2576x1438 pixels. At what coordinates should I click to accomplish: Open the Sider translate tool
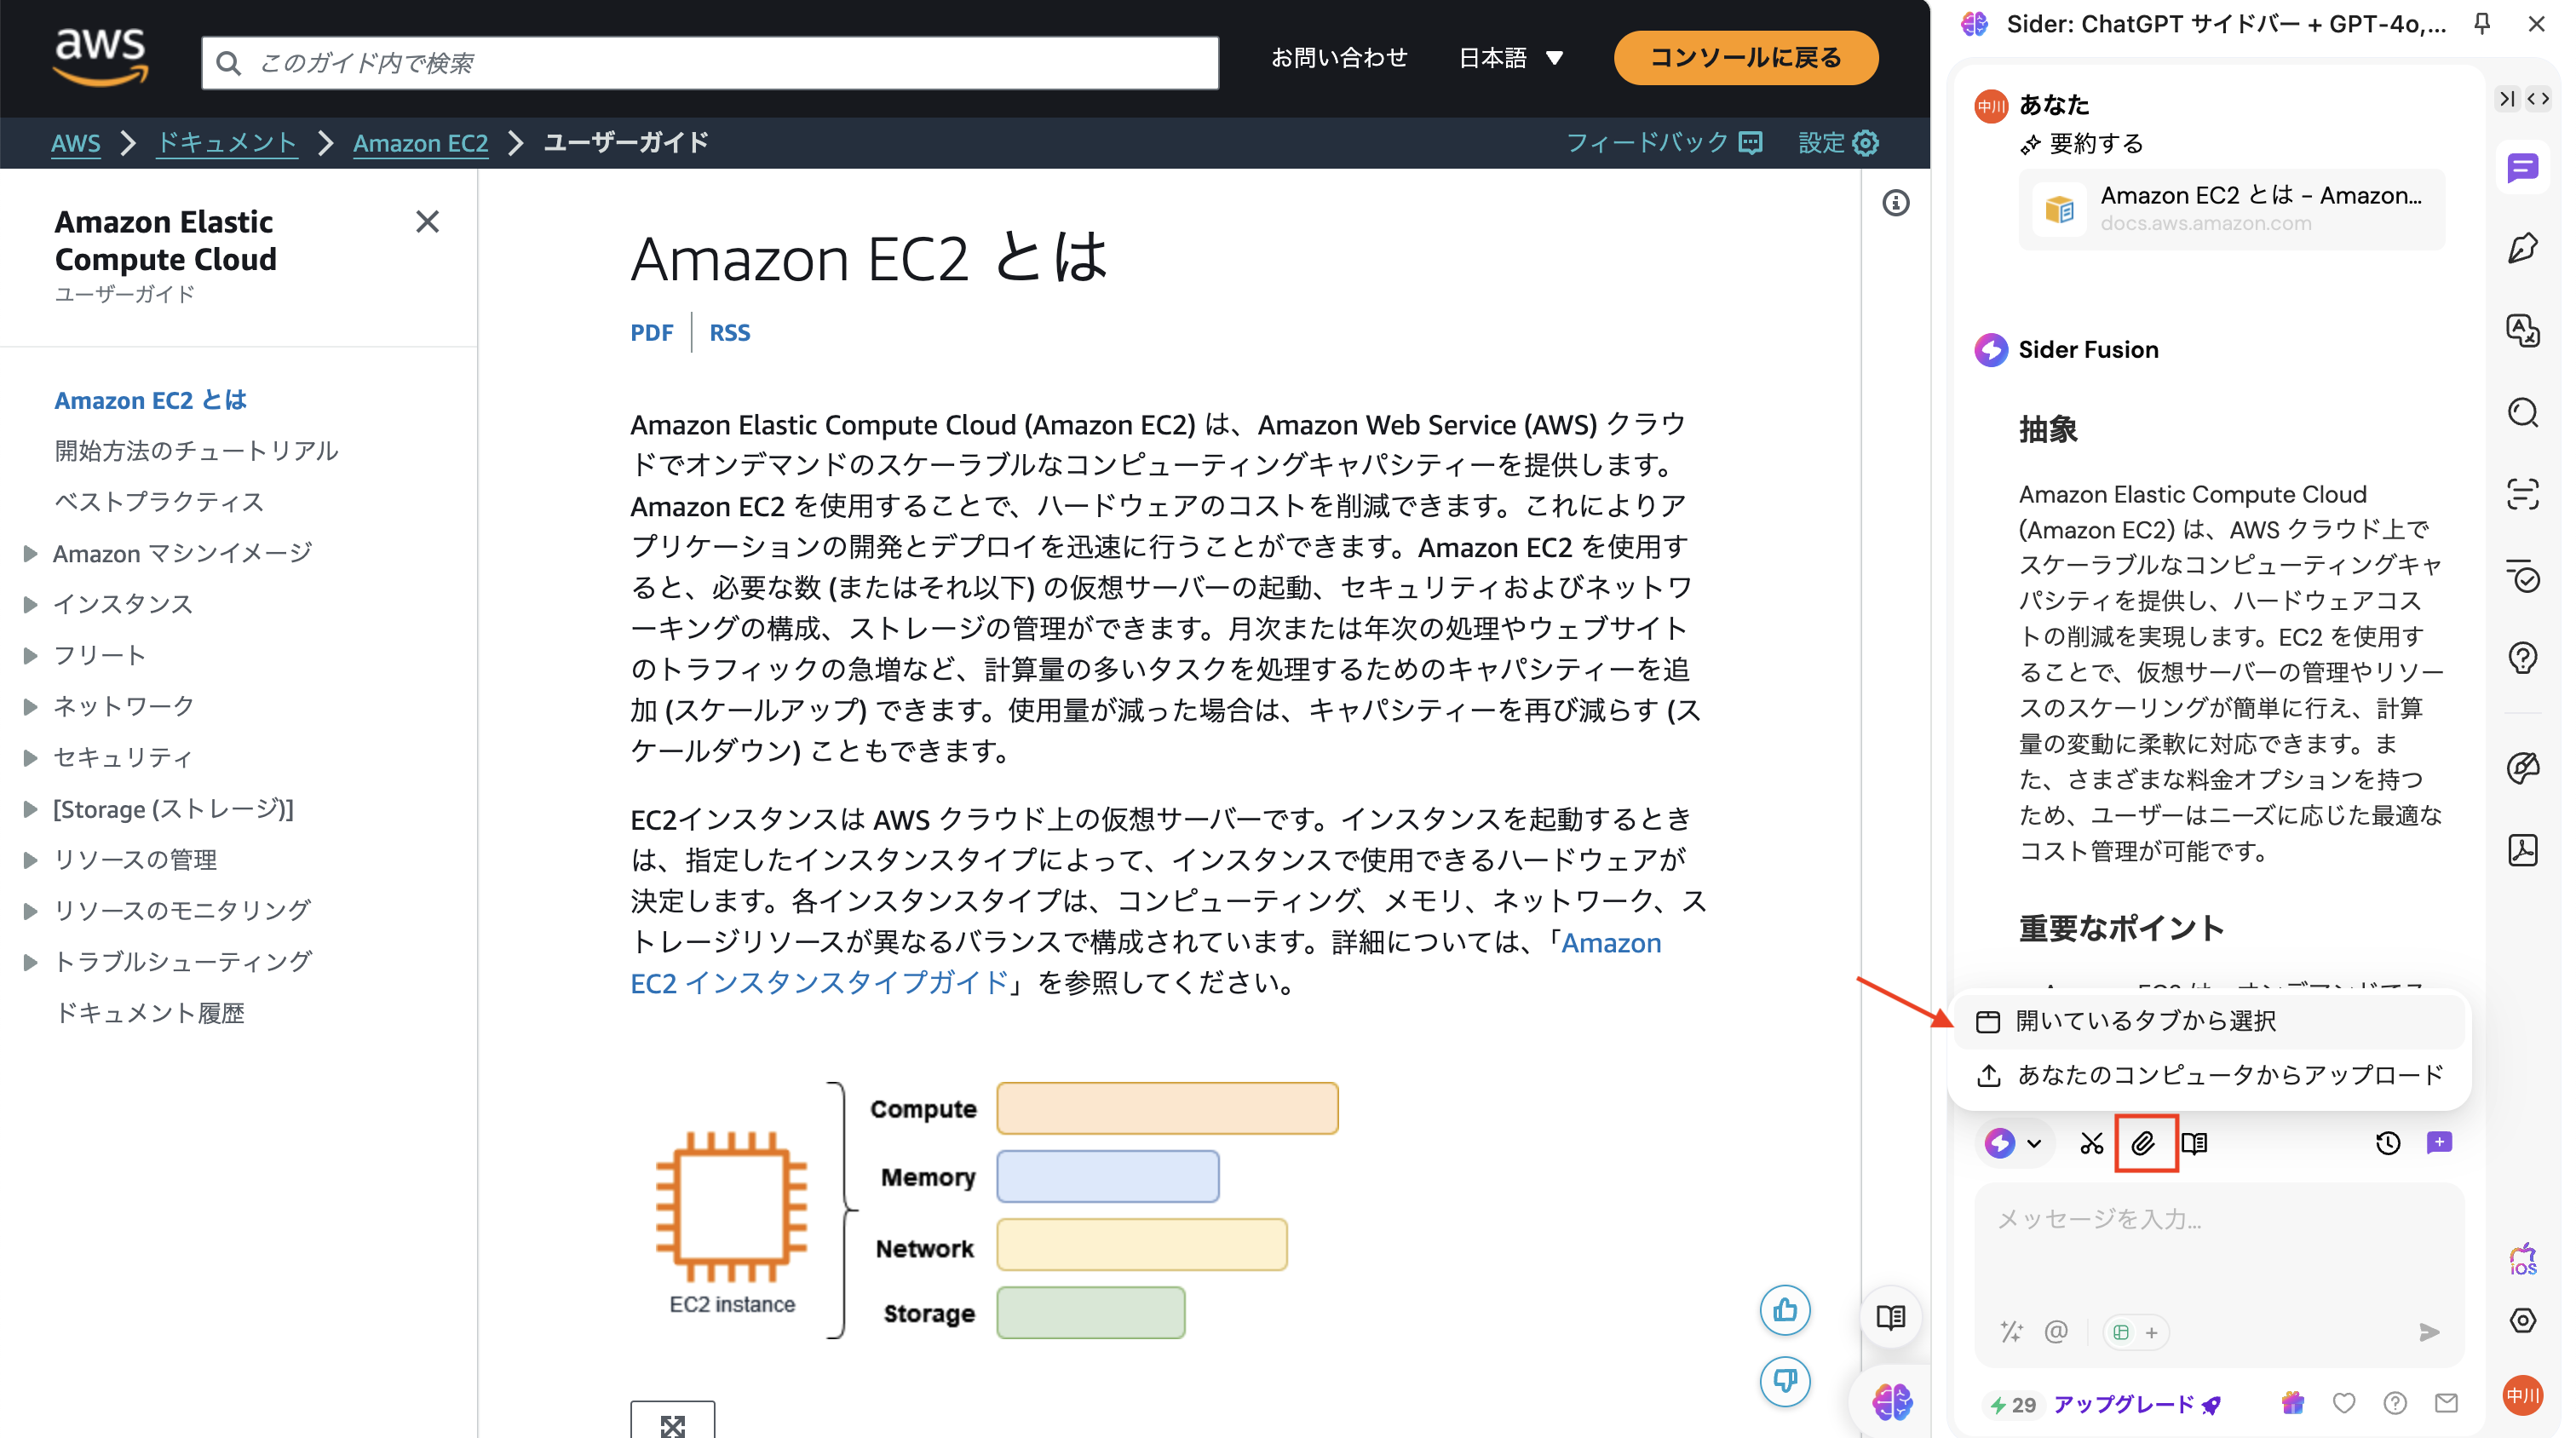point(2522,330)
